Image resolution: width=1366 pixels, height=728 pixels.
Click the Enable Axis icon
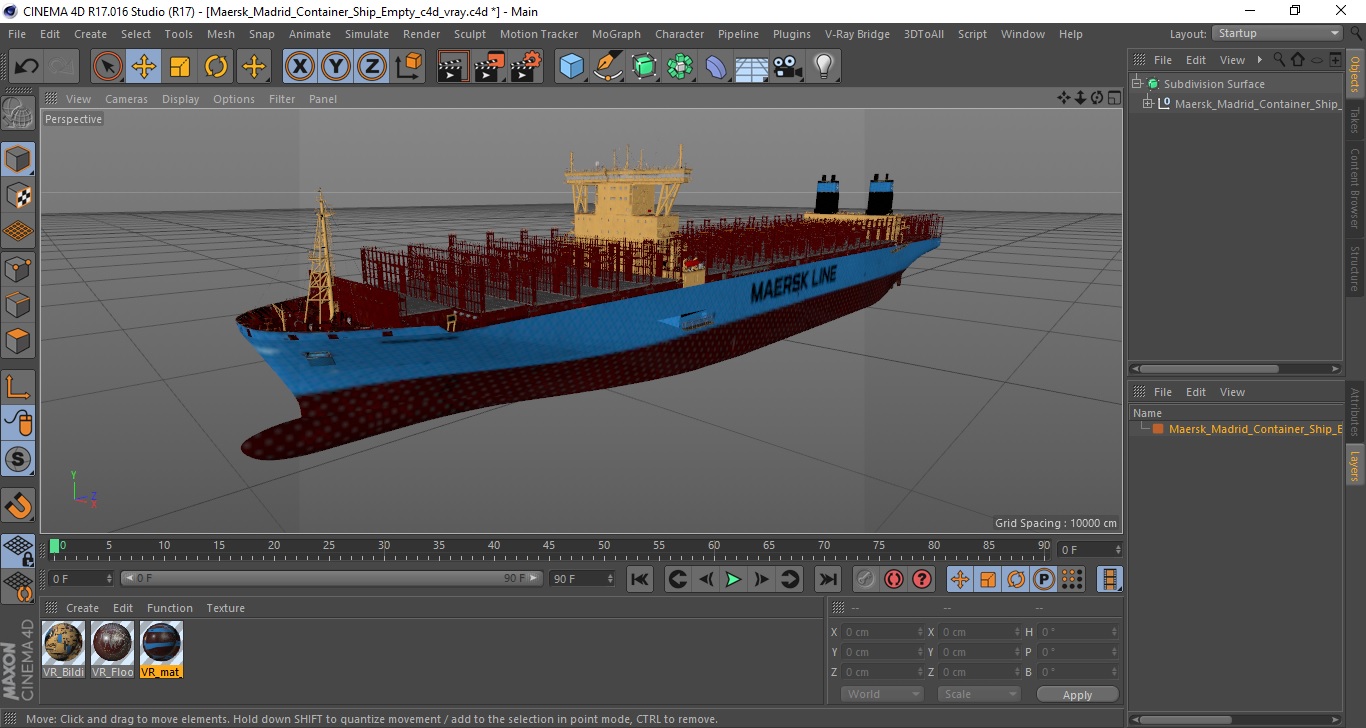[18, 387]
